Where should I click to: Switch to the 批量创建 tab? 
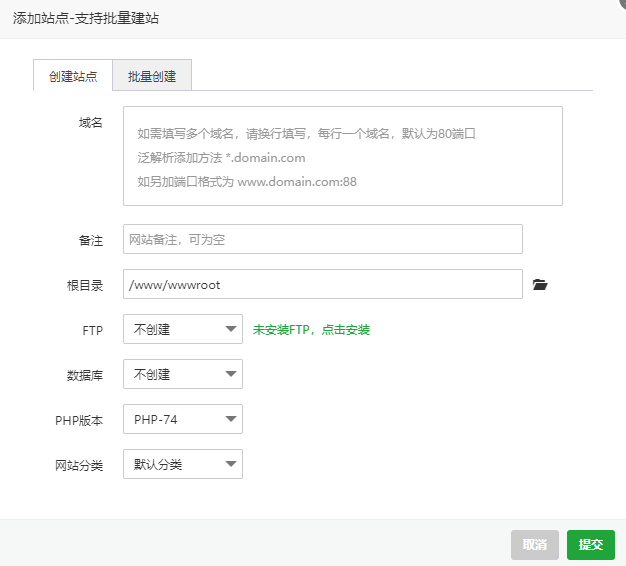[x=152, y=76]
